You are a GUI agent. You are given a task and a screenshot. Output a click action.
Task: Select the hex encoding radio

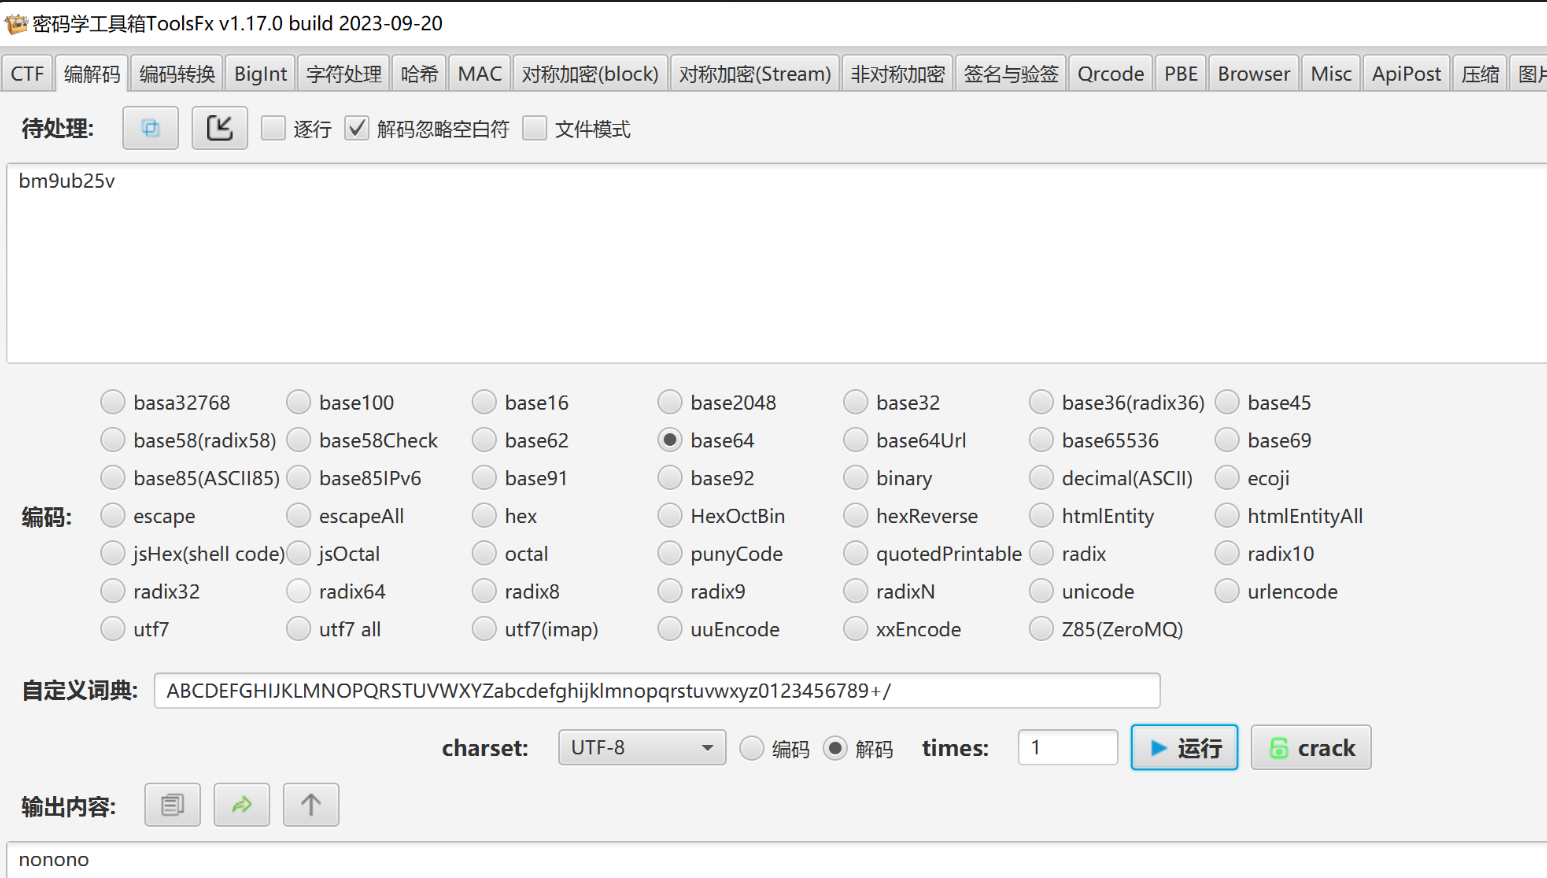[484, 516]
